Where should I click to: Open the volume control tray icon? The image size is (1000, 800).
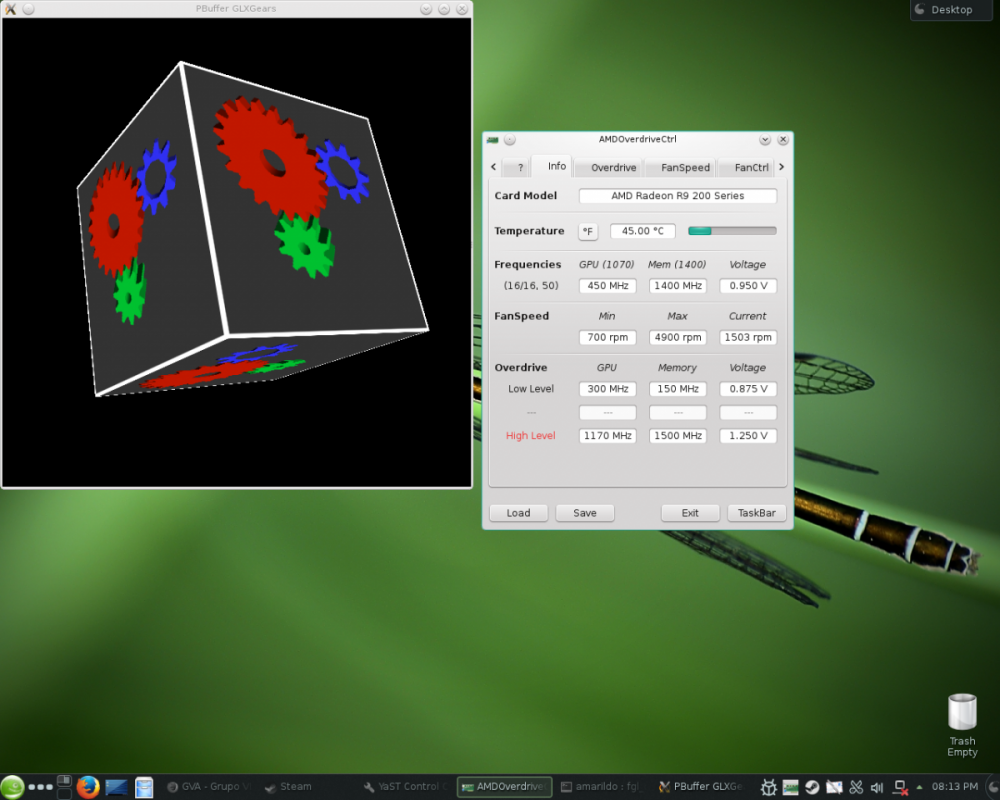(x=877, y=787)
